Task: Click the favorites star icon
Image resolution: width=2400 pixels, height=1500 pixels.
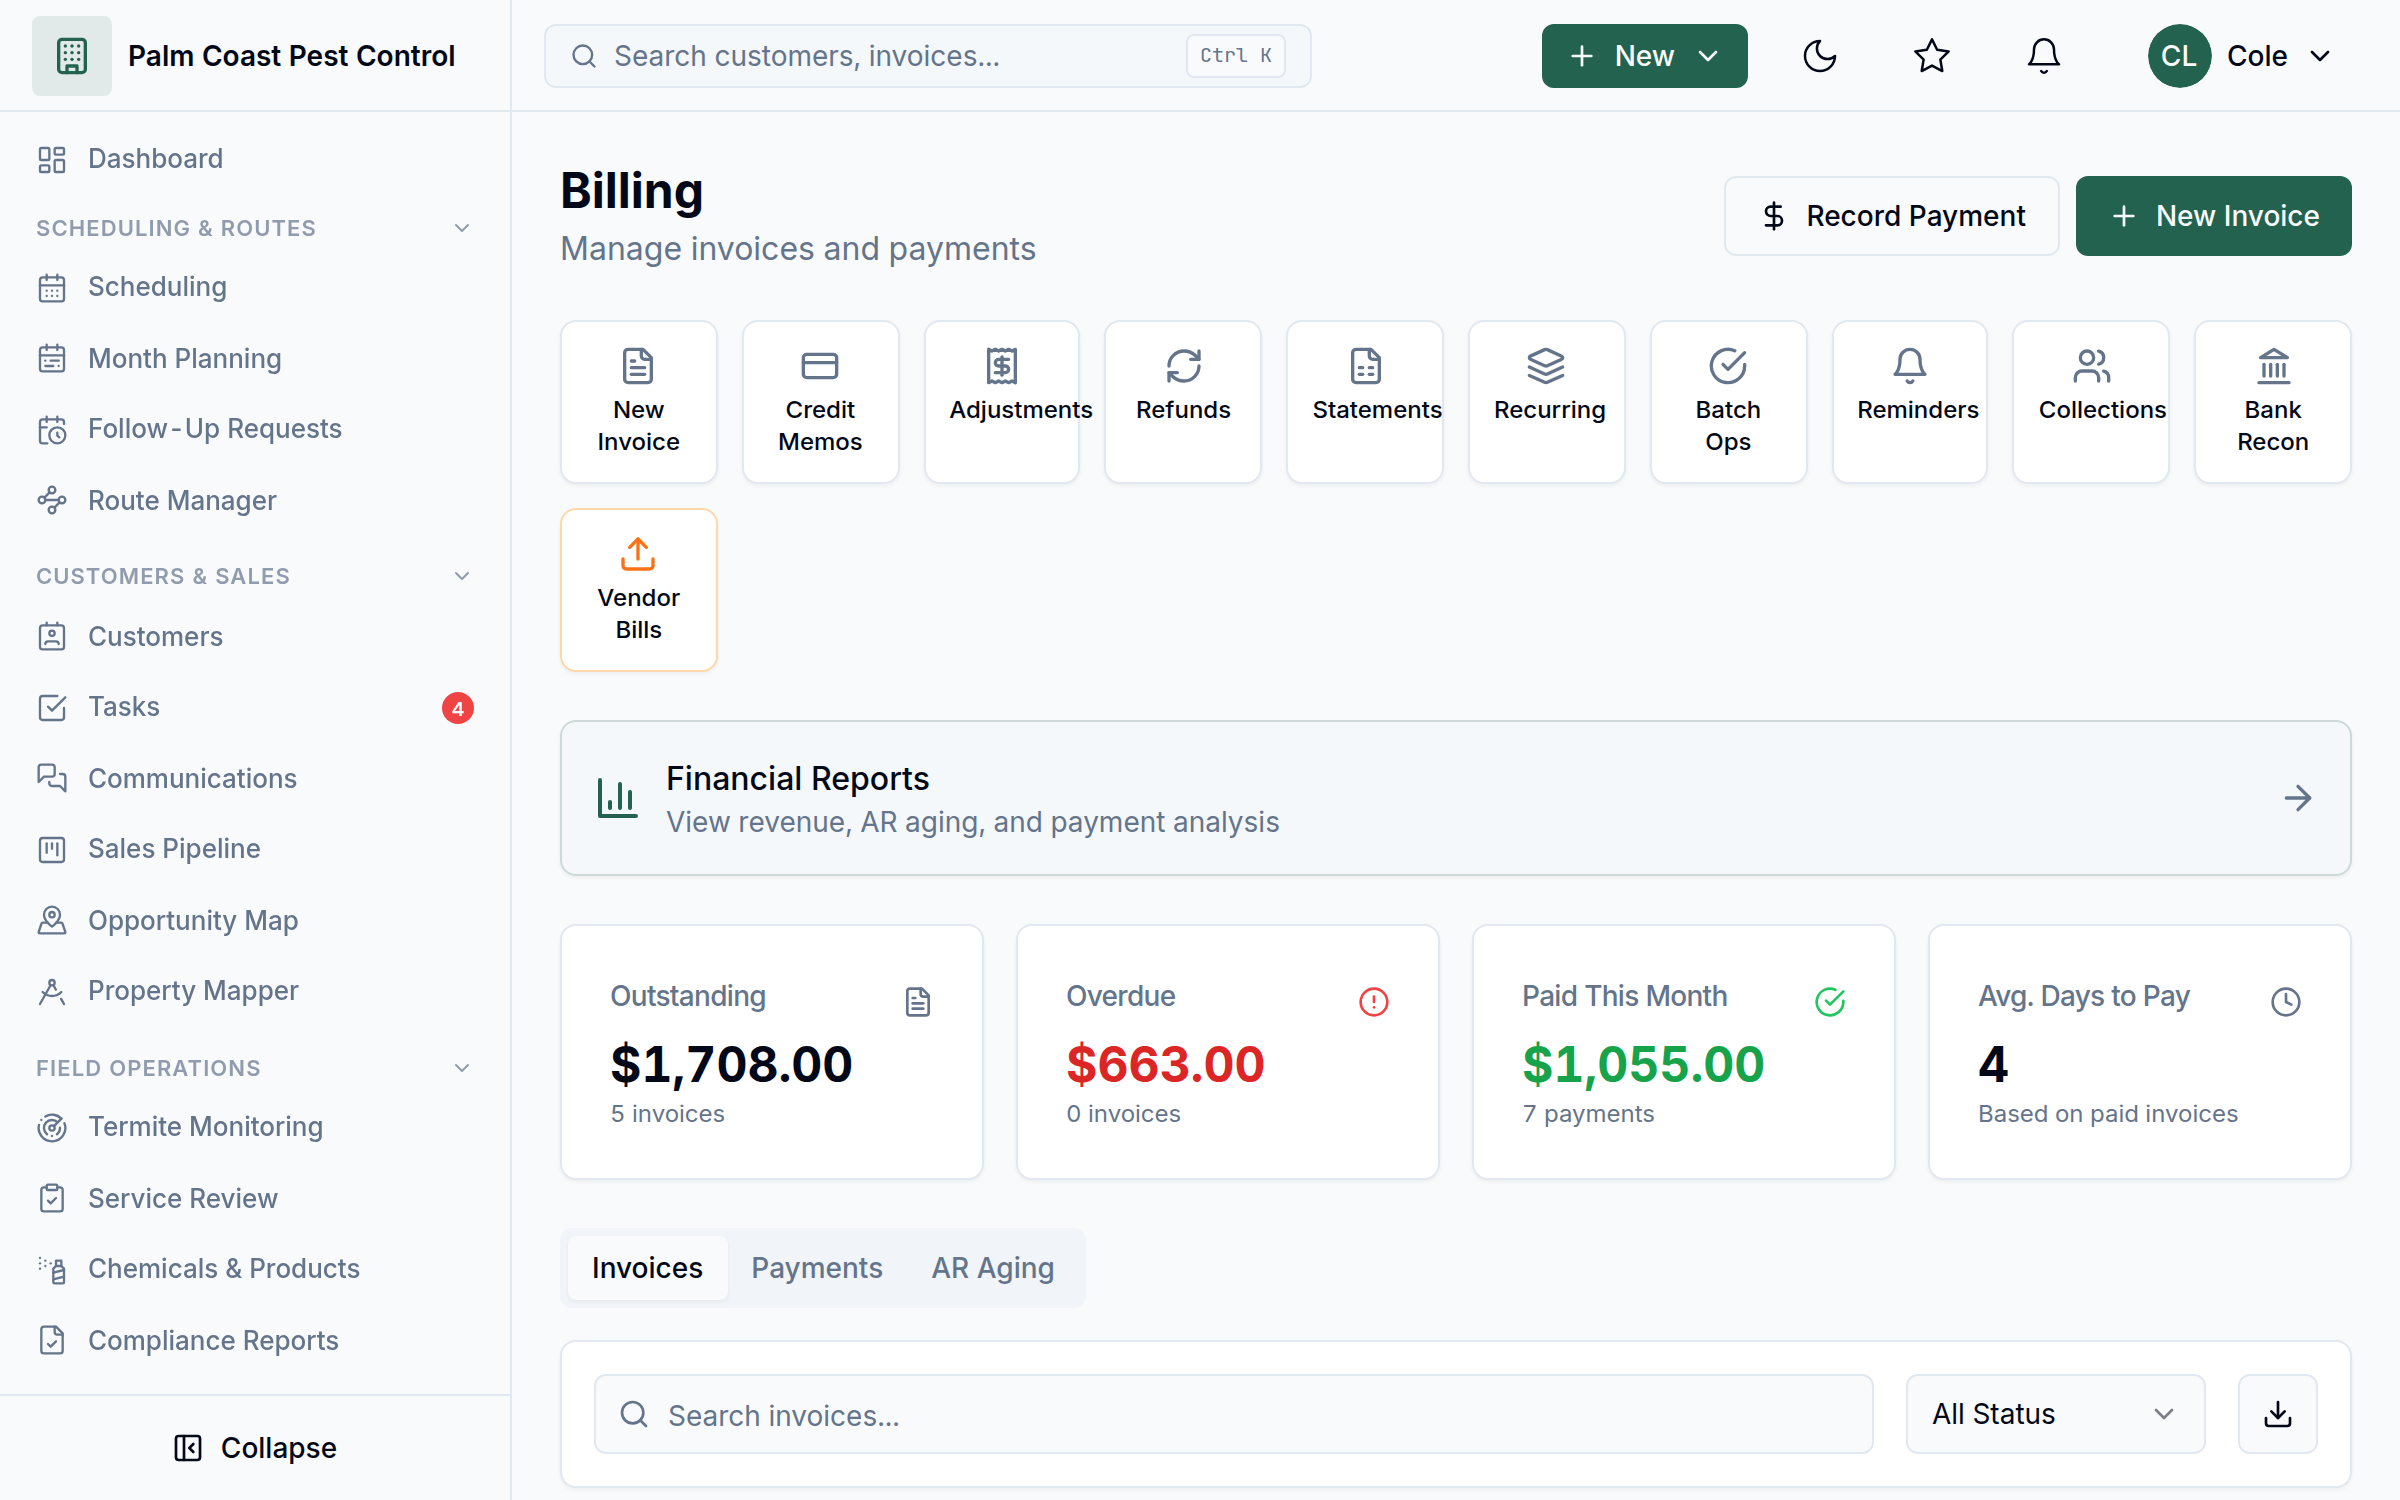Action: [1932, 56]
